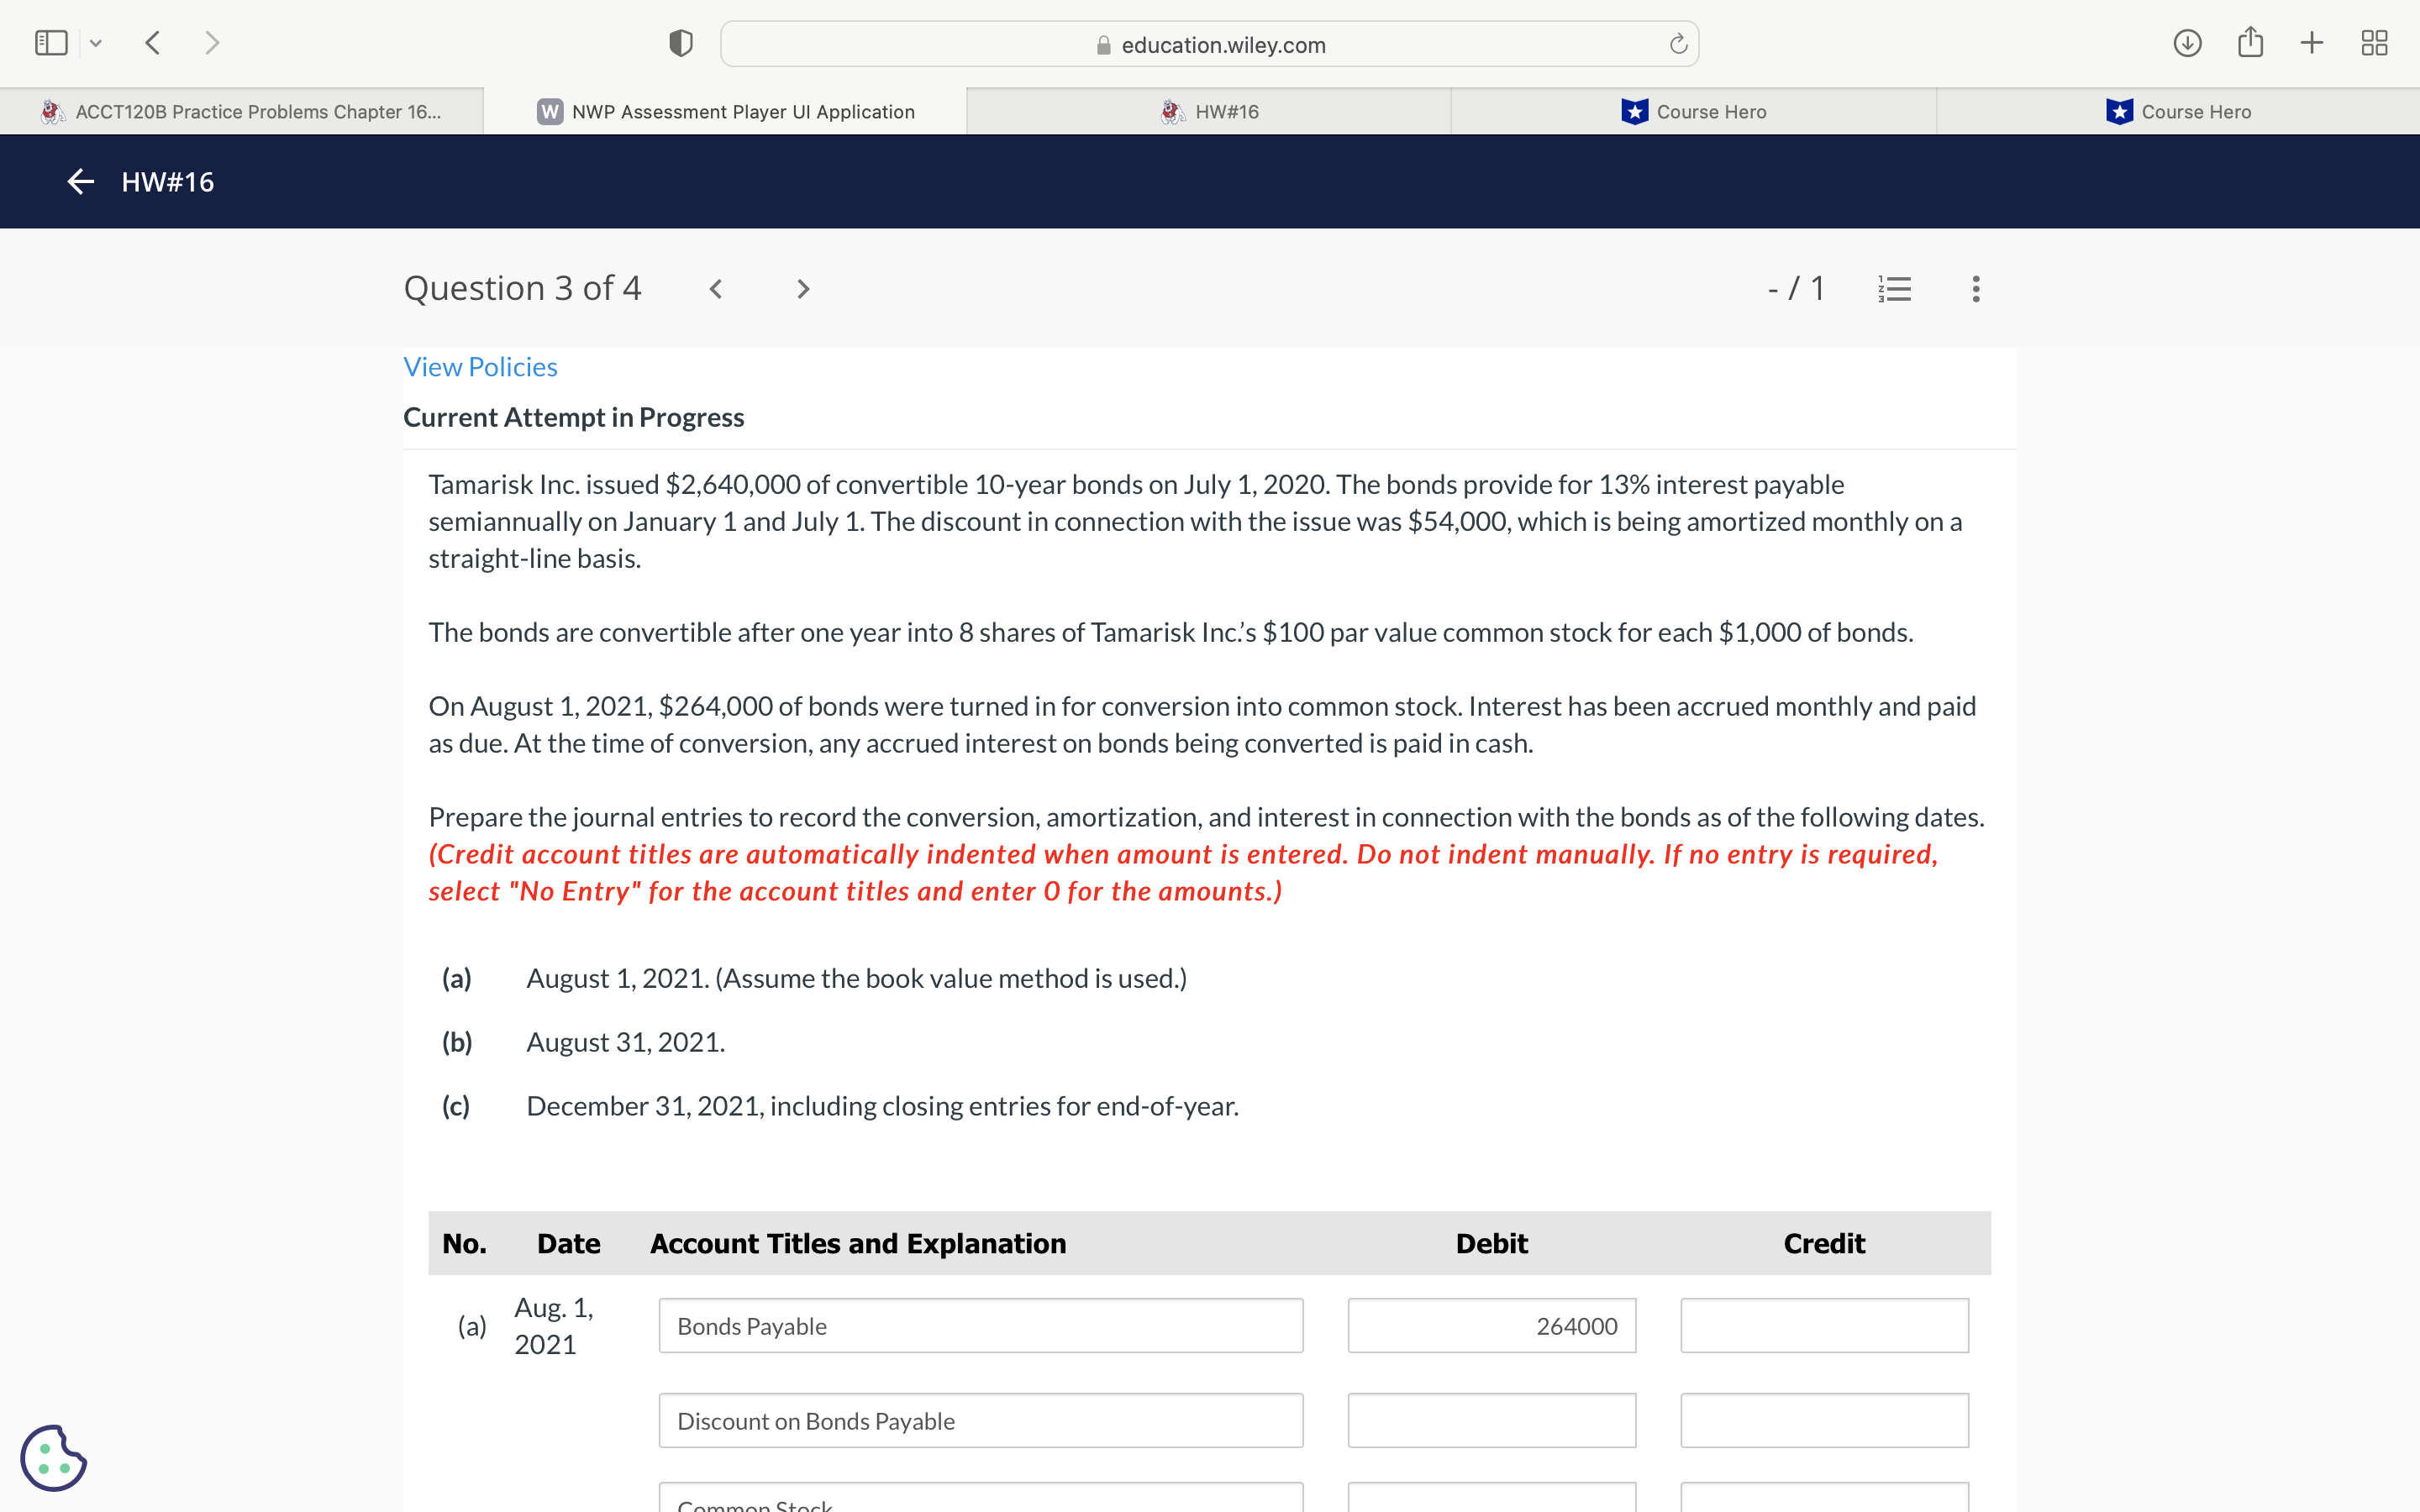Screen dimensions: 2420x1512
Task: Toggle the Safari sidebar
Action: (51, 43)
